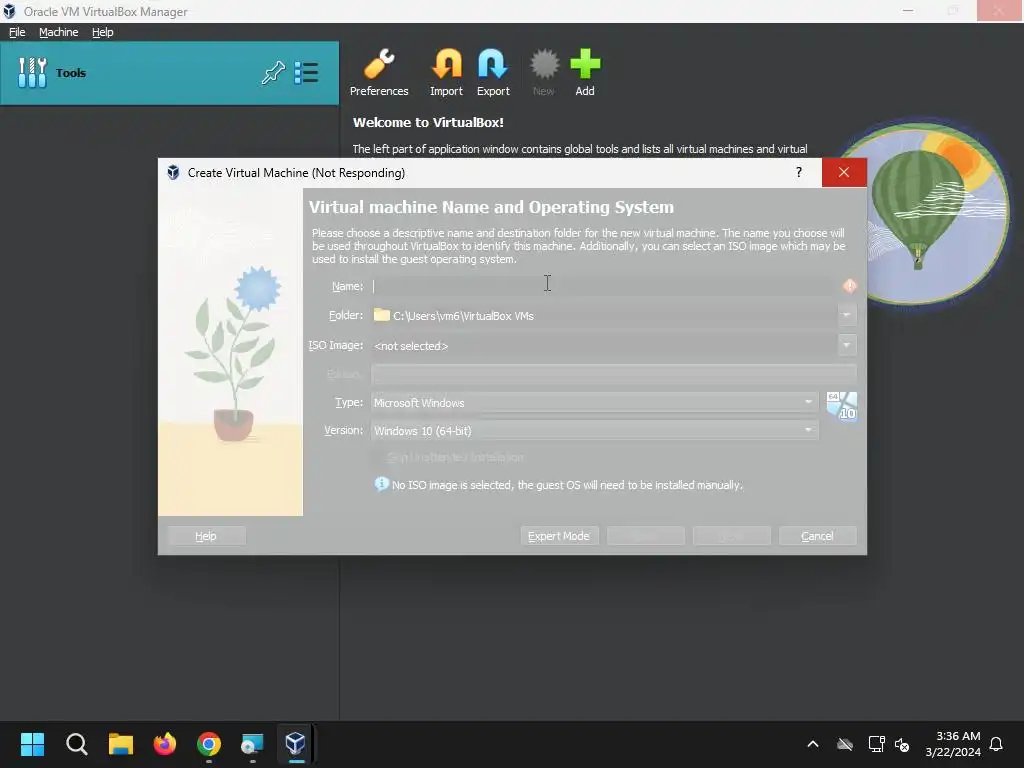Click the cloud sync tray icon

click(844, 744)
